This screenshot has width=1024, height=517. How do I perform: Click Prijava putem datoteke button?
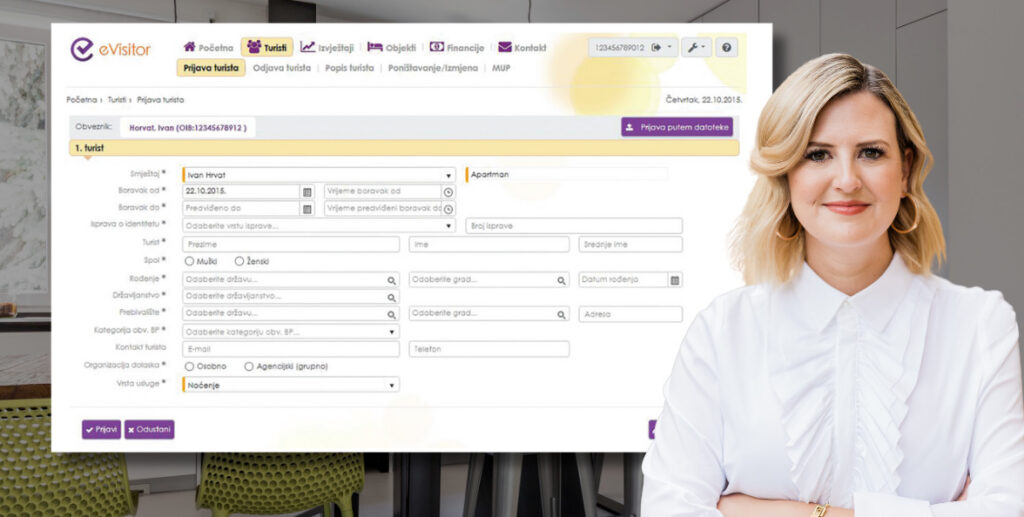click(x=677, y=127)
